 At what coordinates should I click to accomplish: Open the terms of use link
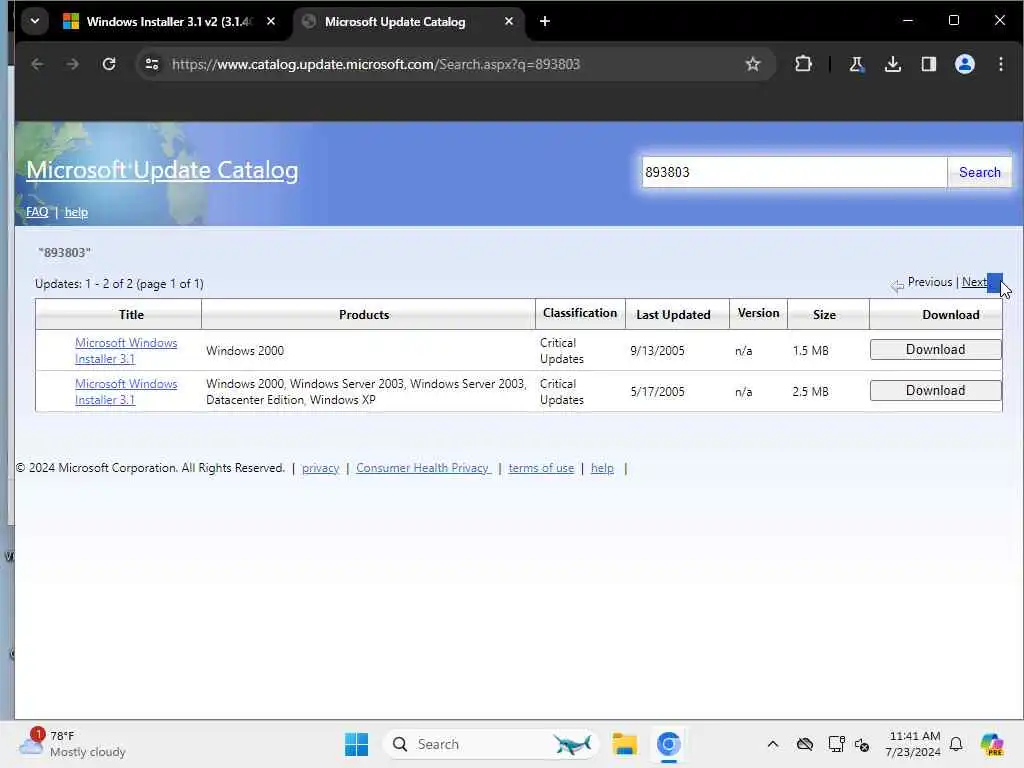[x=541, y=468]
